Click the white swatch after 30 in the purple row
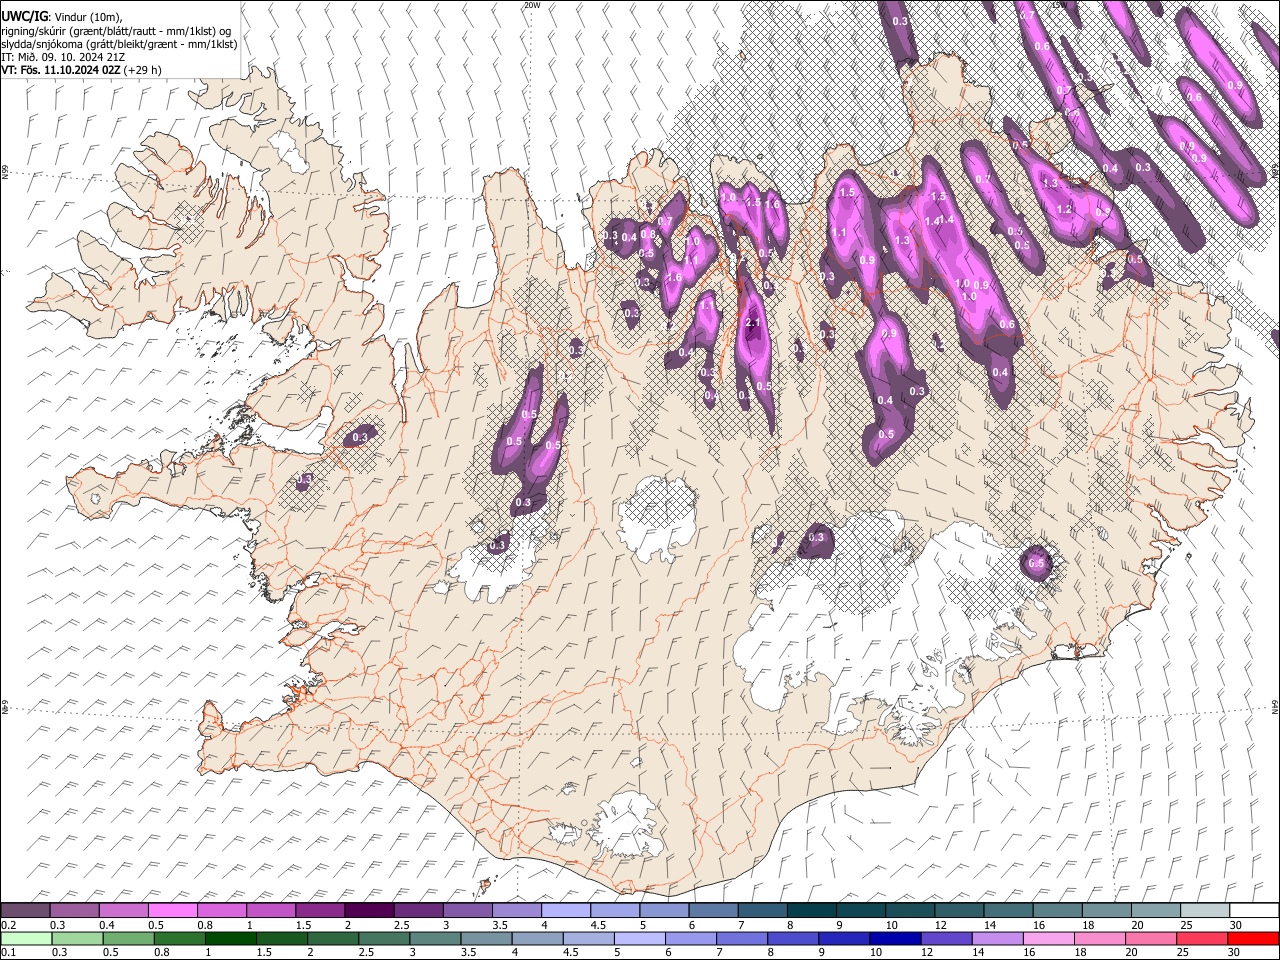This screenshot has height=960, width=1280. [1254, 910]
